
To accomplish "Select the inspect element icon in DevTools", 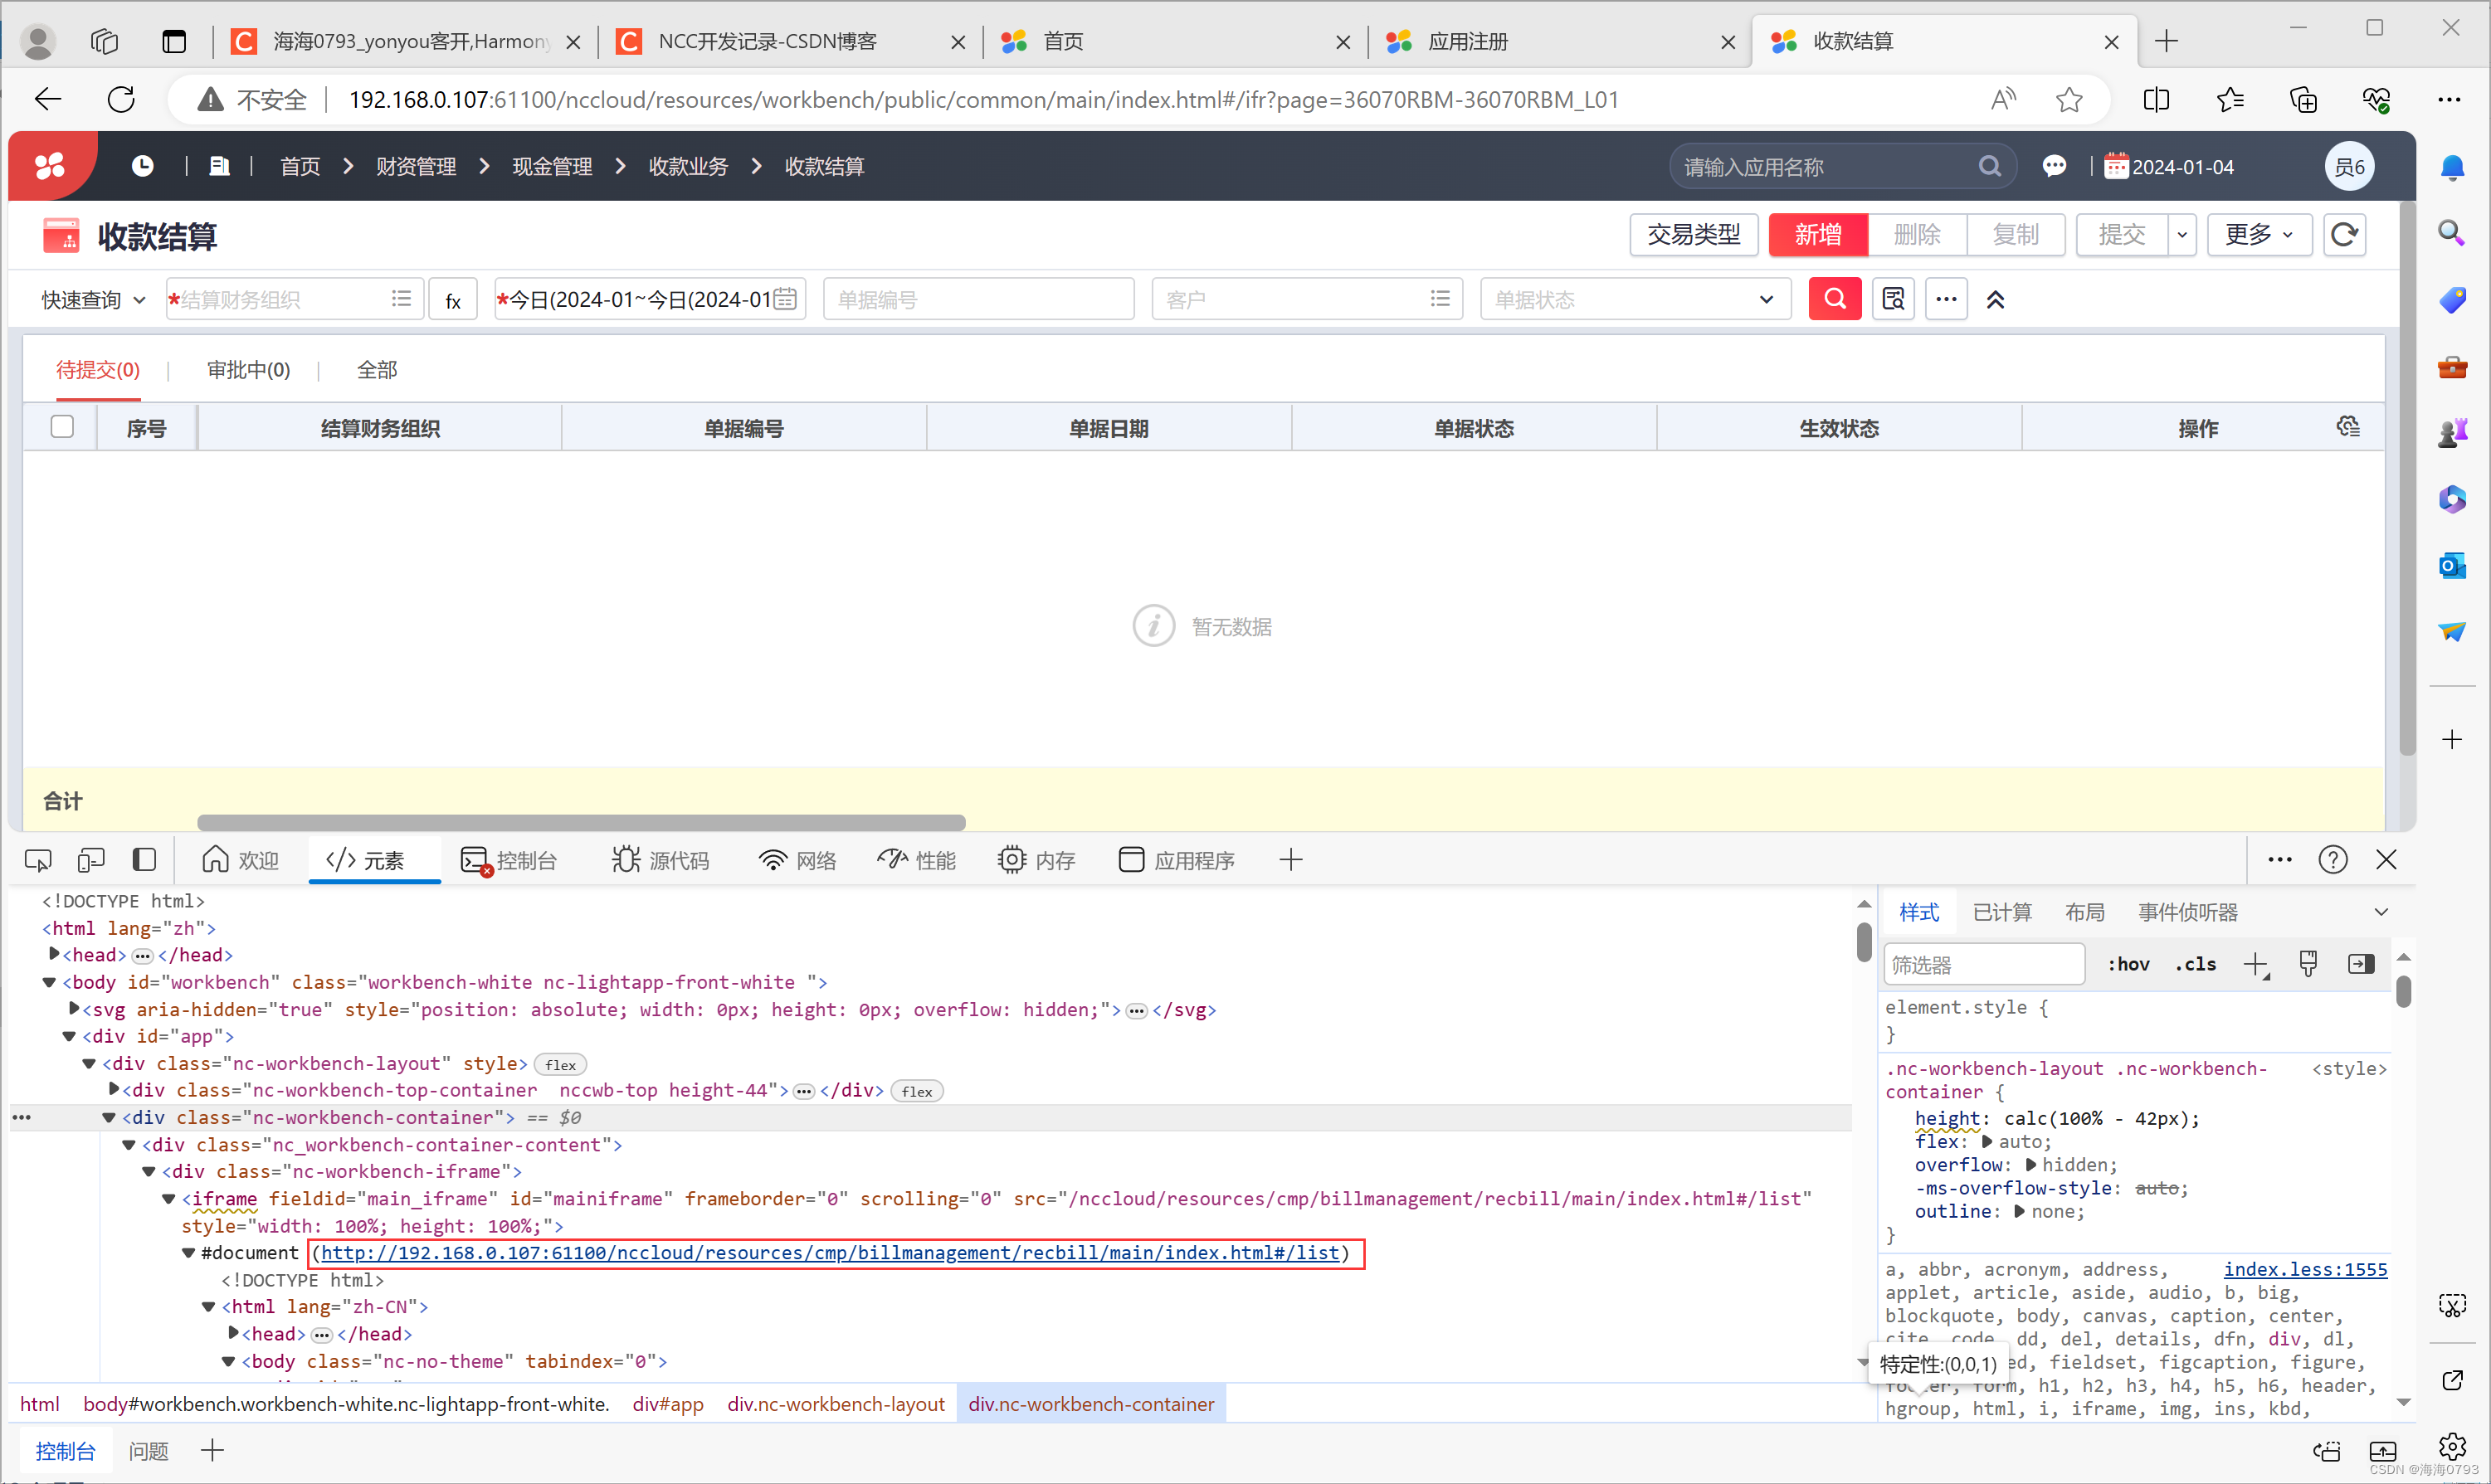I will [37, 859].
